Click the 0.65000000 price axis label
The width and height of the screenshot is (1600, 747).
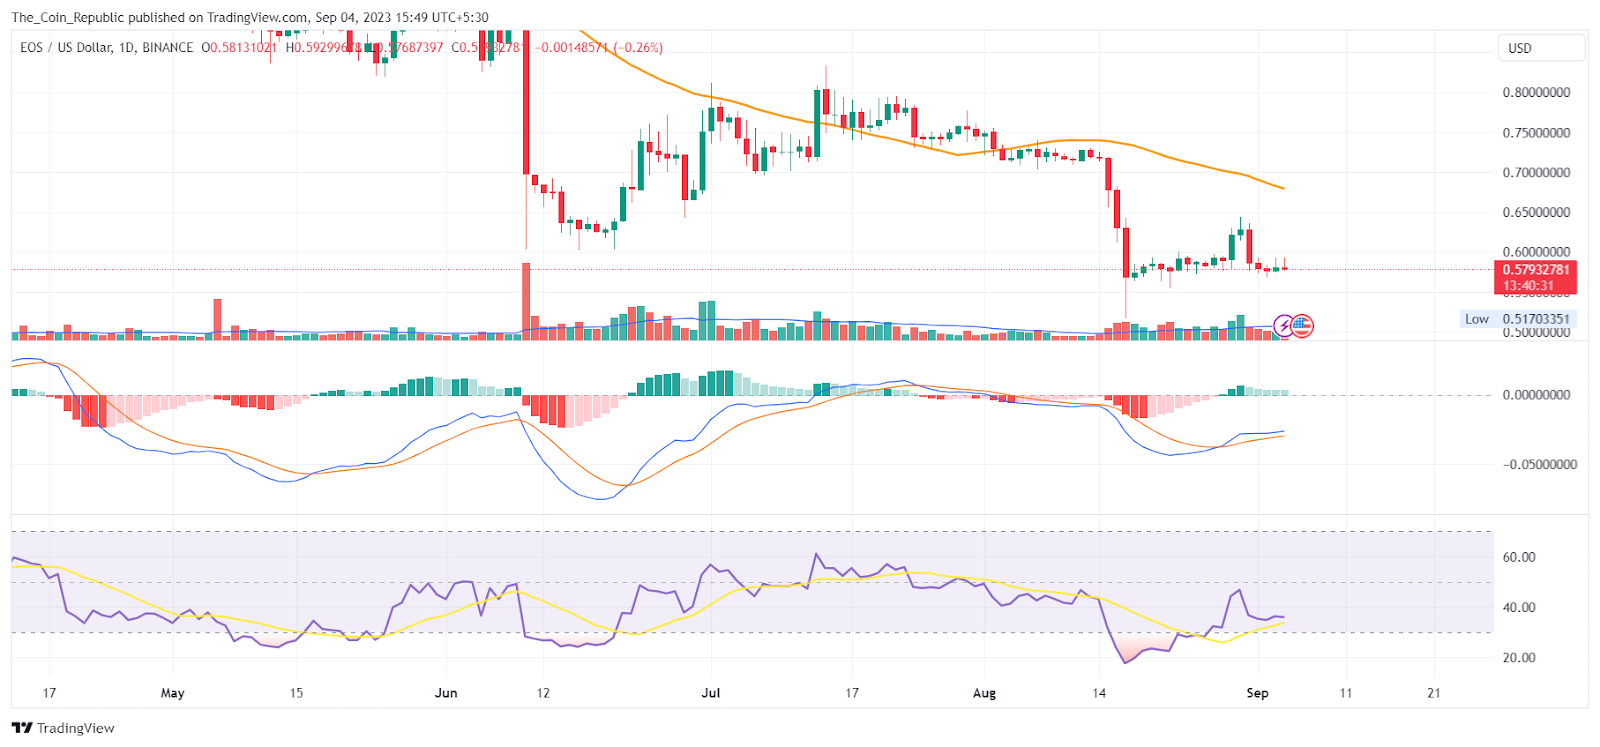[x=1536, y=212]
